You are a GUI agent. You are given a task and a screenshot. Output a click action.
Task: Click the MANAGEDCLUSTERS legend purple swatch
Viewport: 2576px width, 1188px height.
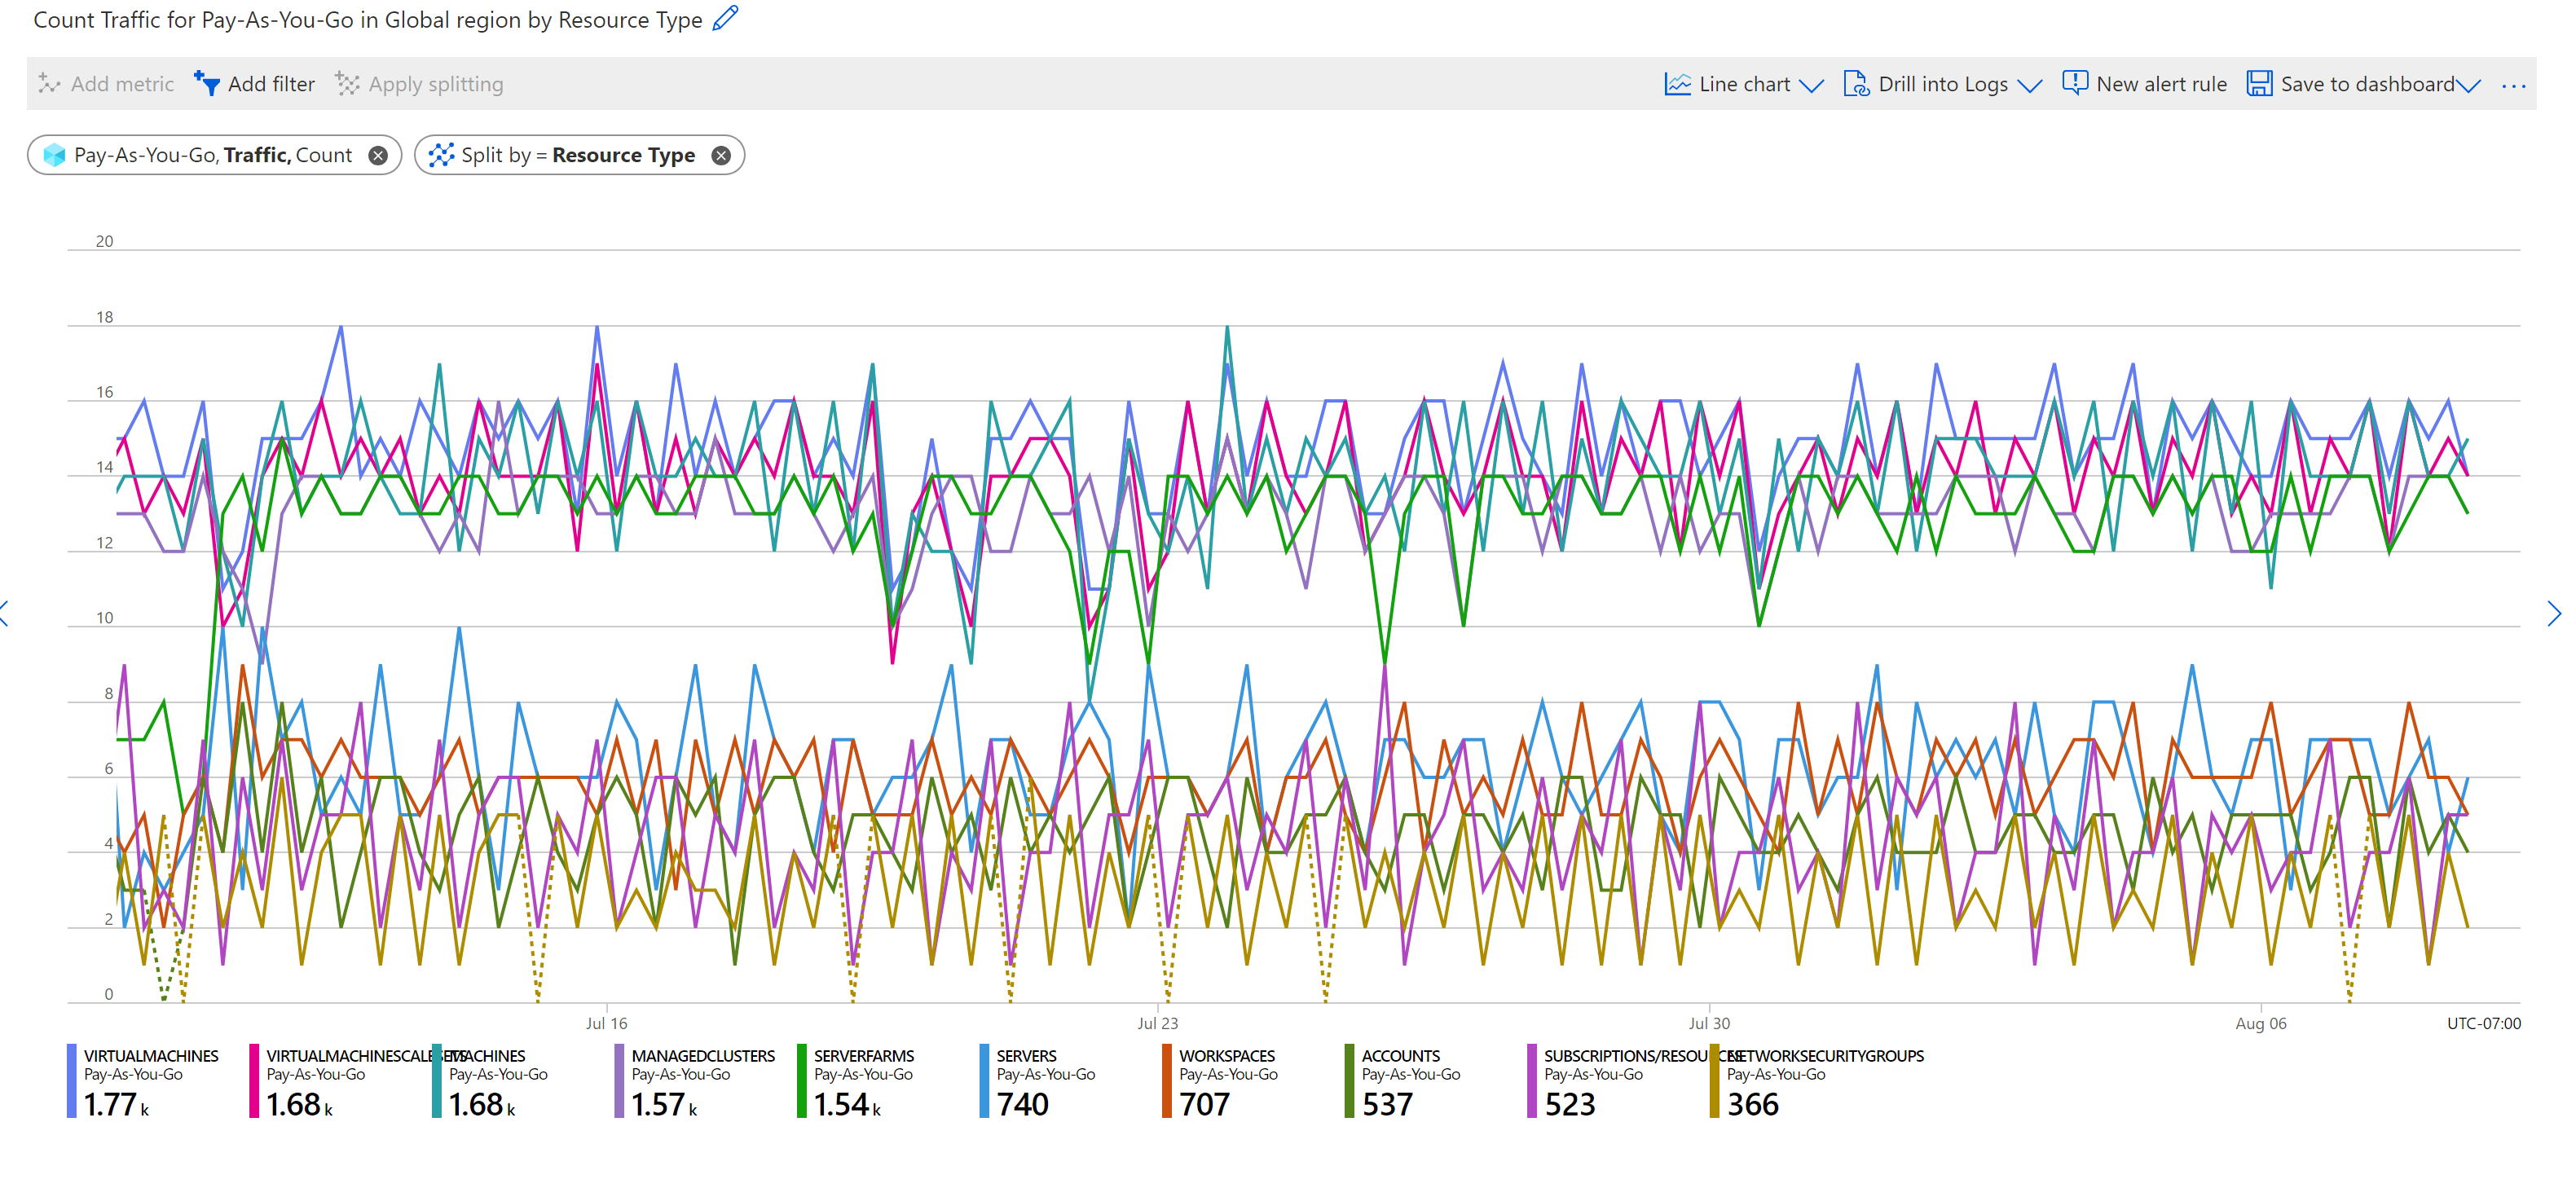[619, 1080]
